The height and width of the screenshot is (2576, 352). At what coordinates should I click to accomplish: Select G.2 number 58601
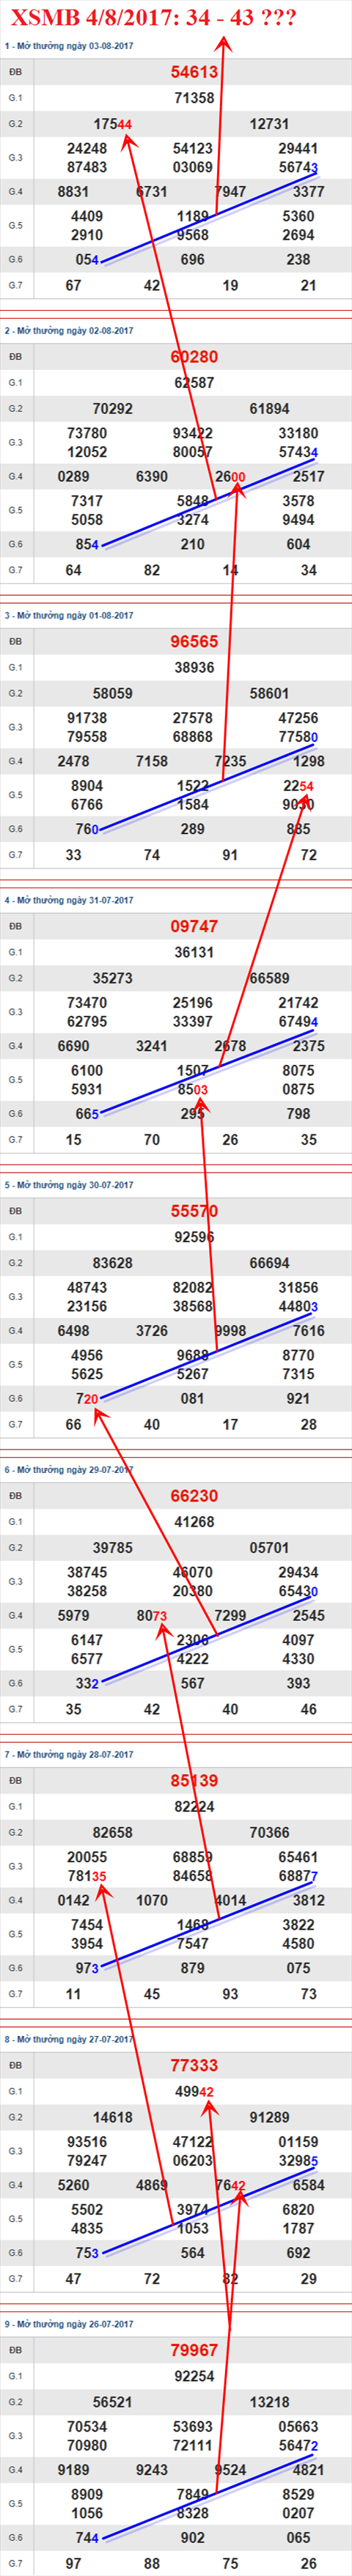tap(269, 693)
